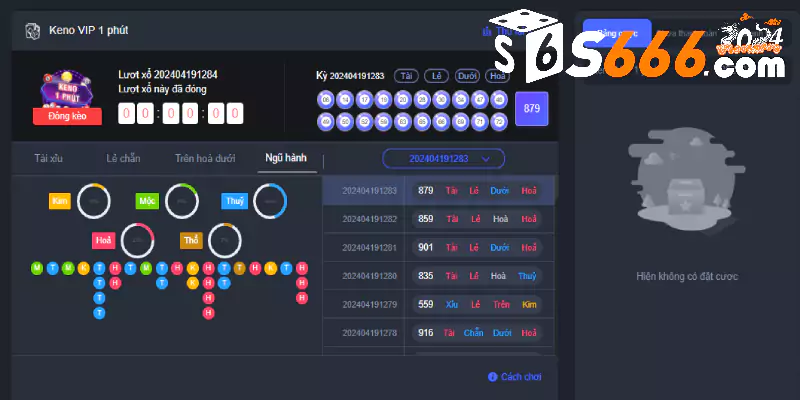Image resolution: width=800 pixels, height=400 pixels.
Task: Click the brown Thổ element badge
Action: click(x=190, y=240)
